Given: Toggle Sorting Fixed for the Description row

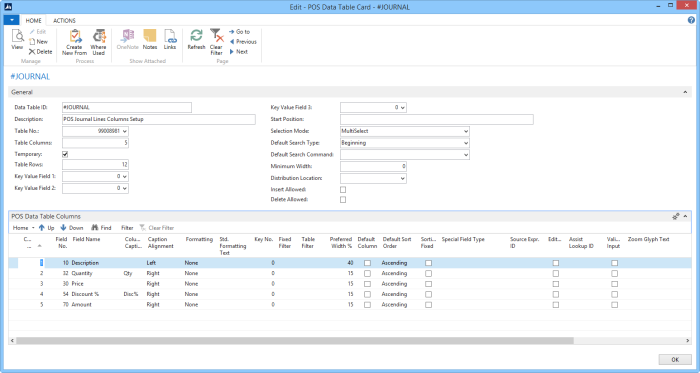Looking at the screenshot, I should click(428, 263).
